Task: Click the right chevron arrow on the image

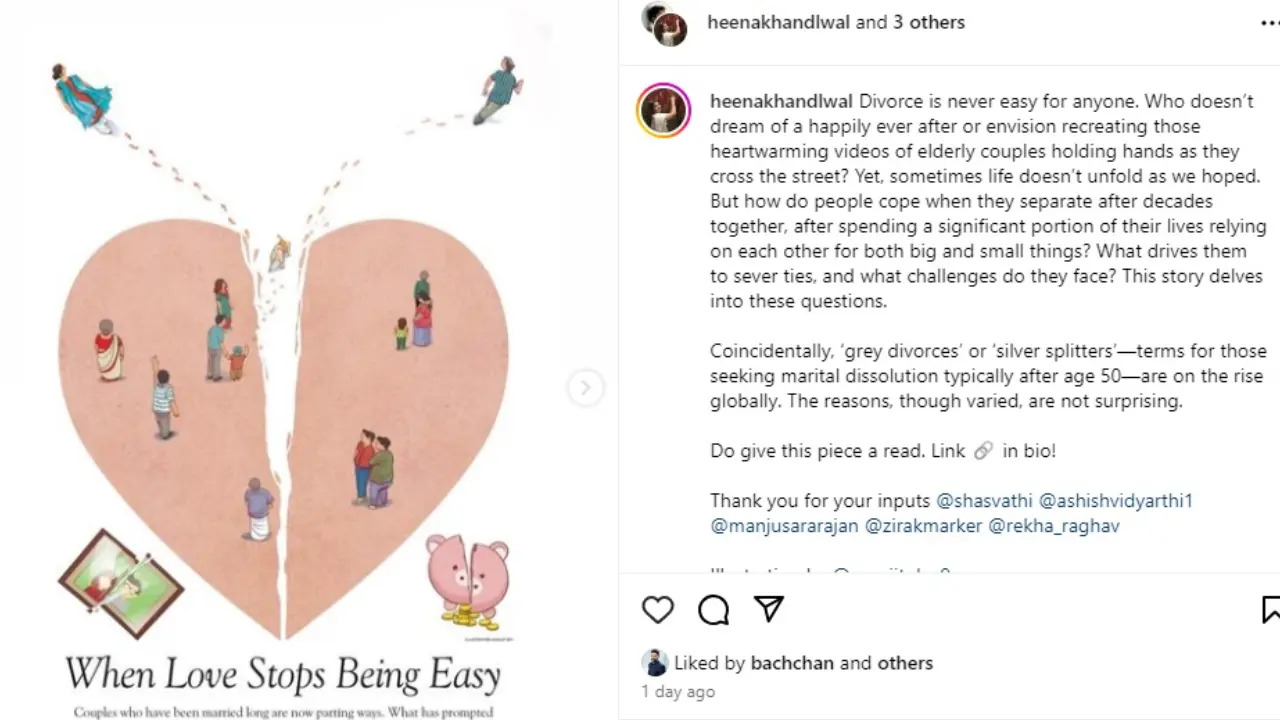Action: [585, 387]
